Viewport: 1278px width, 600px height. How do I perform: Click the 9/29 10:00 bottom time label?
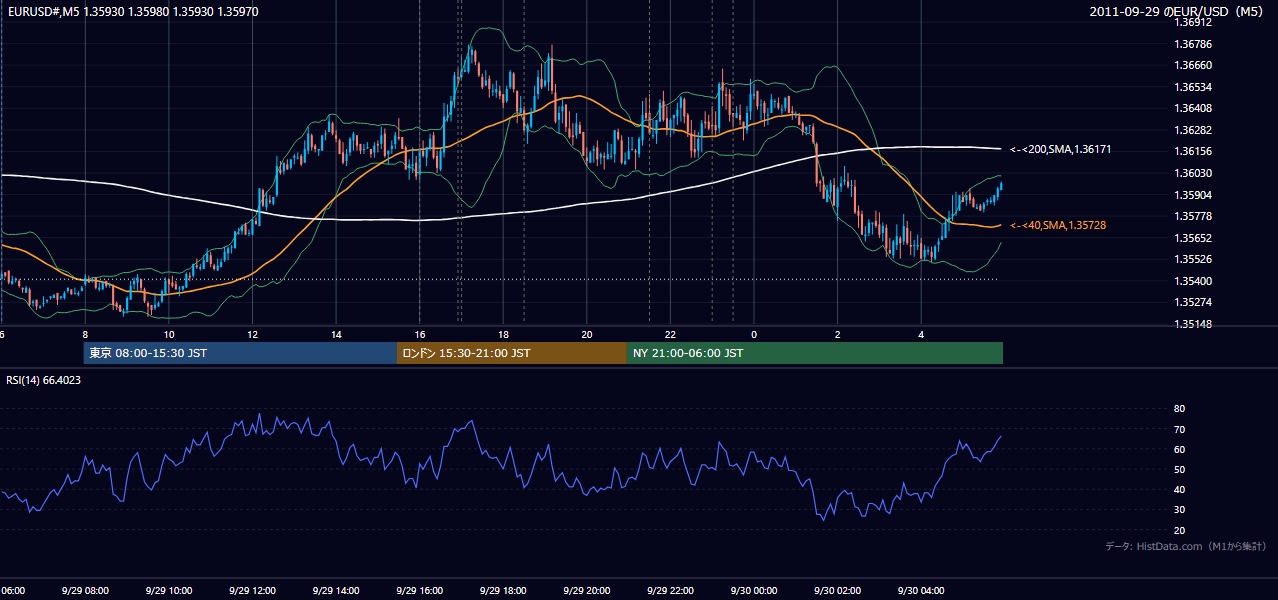pyautogui.click(x=168, y=591)
